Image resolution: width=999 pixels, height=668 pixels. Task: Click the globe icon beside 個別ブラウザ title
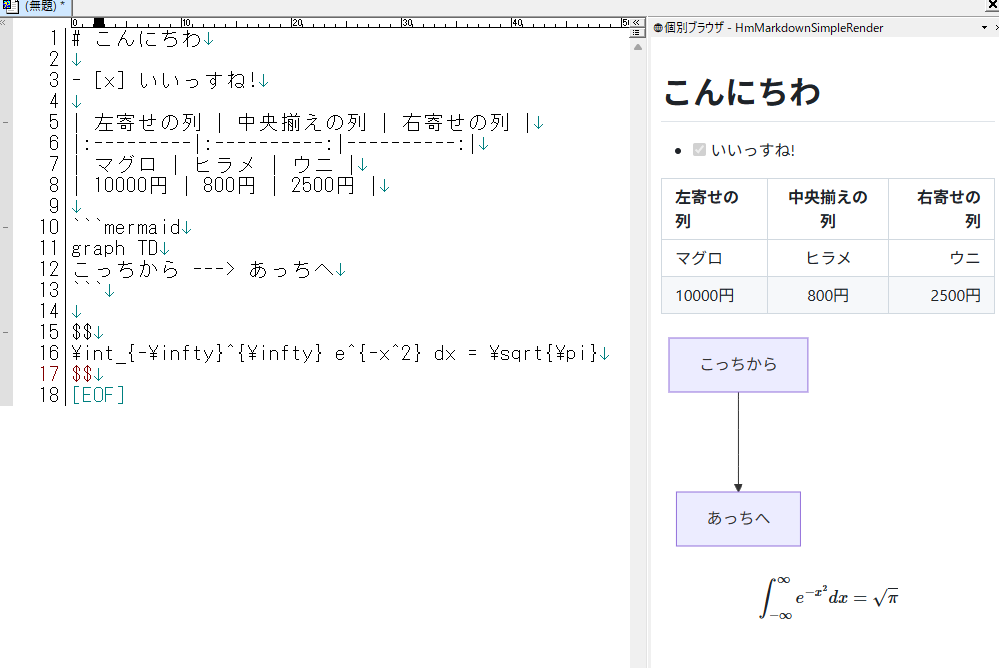click(x=658, y=28)
